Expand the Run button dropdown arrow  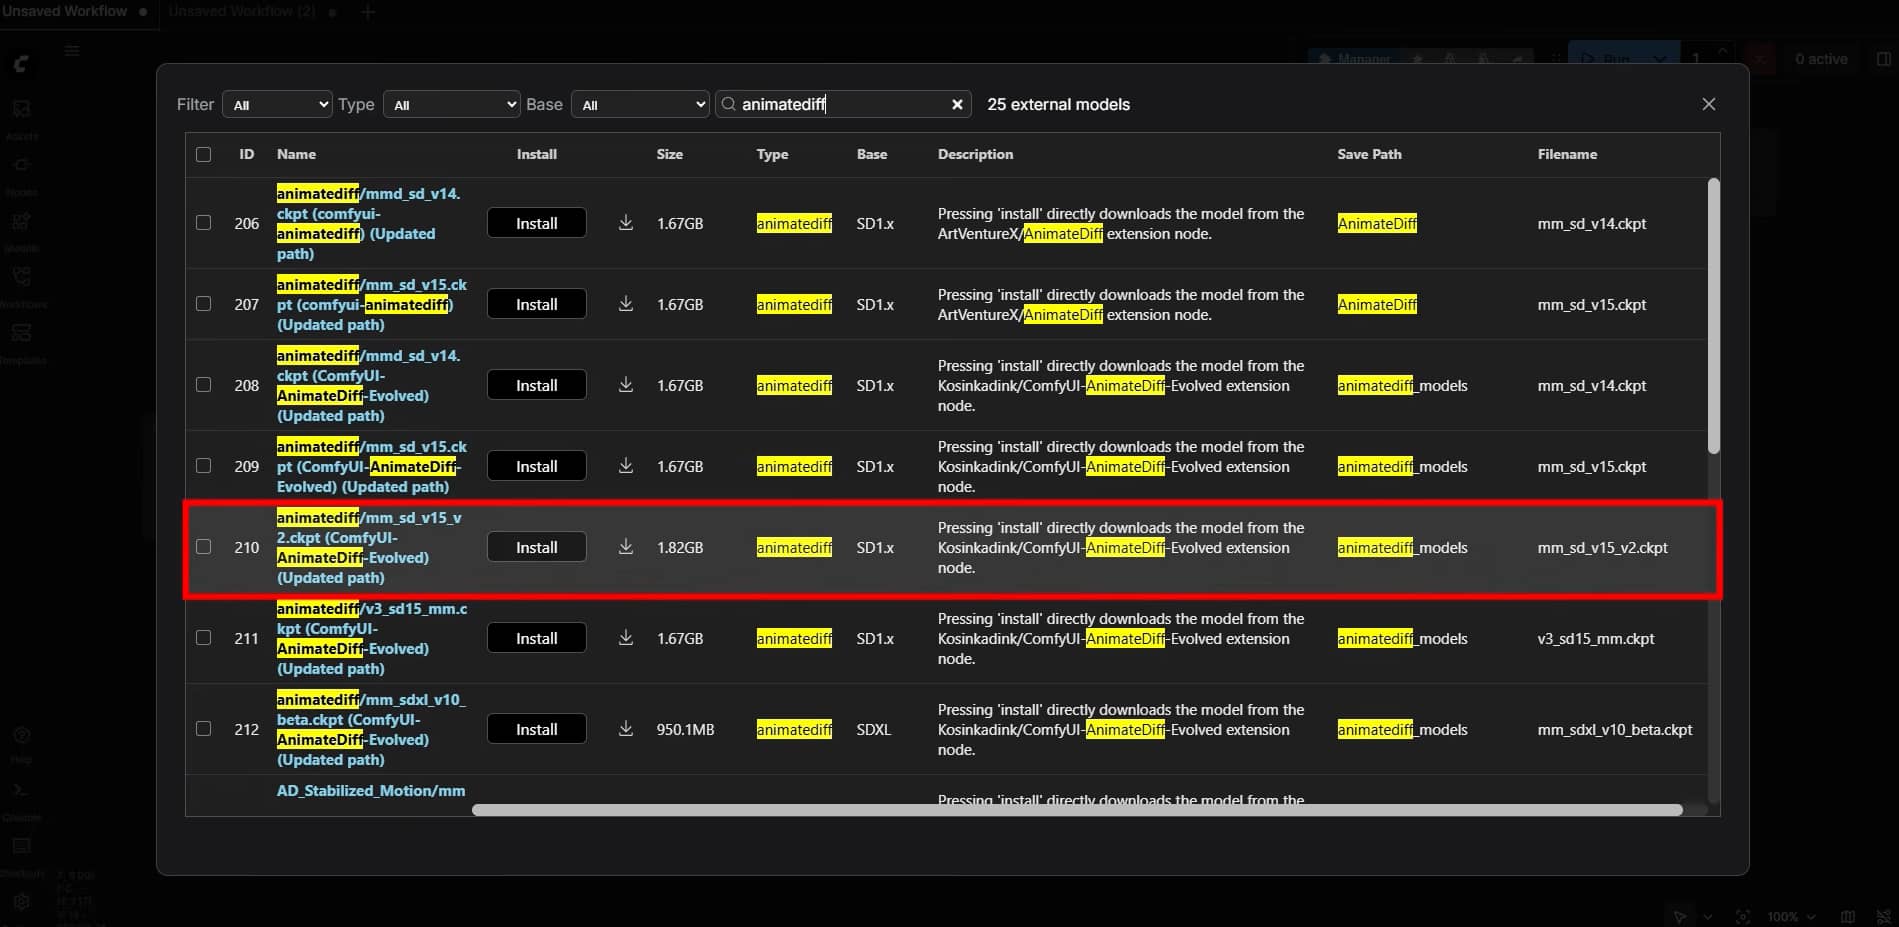tap(1661, 59)
